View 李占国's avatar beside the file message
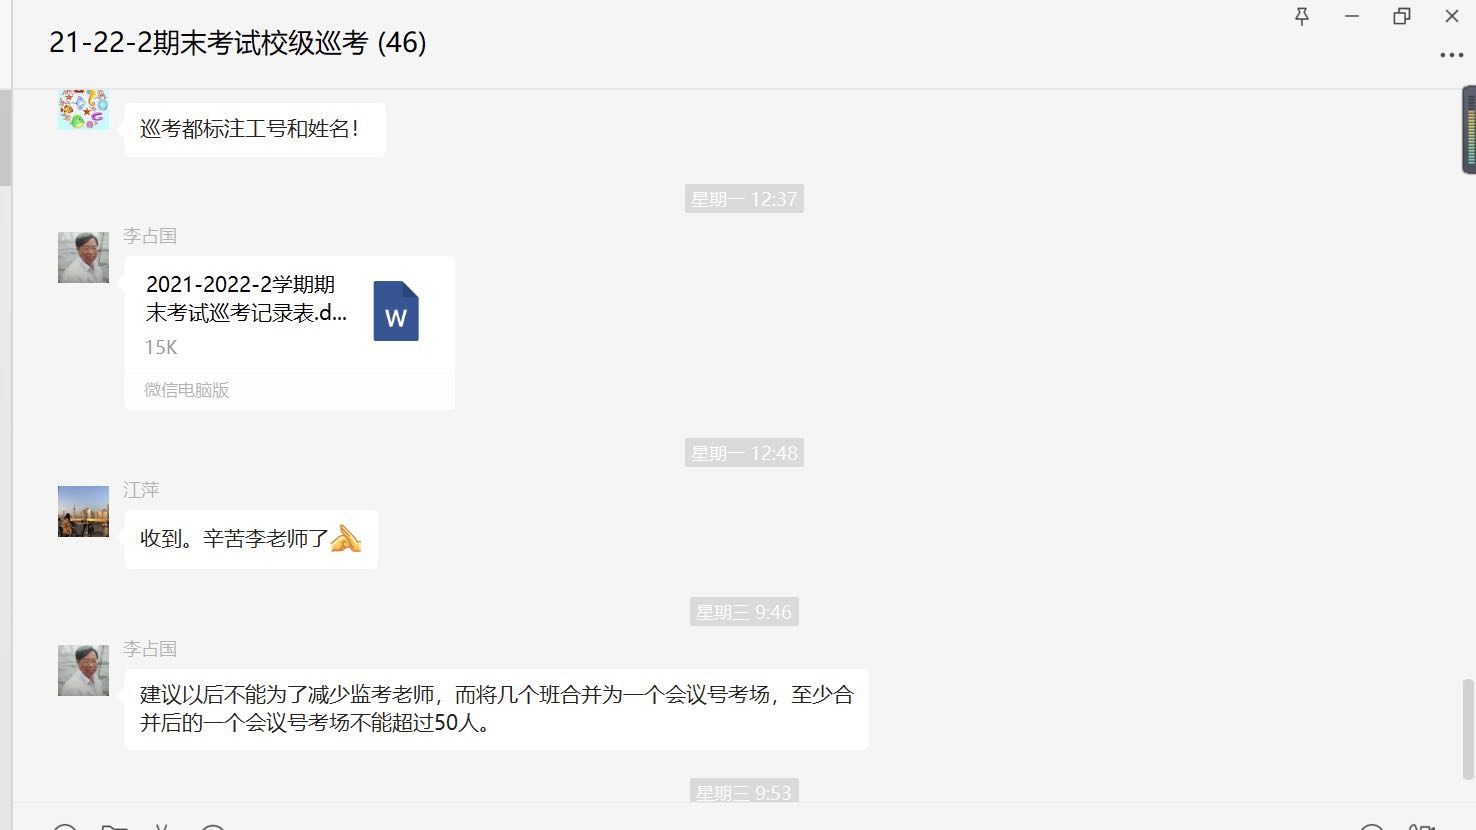 point(84,258)
